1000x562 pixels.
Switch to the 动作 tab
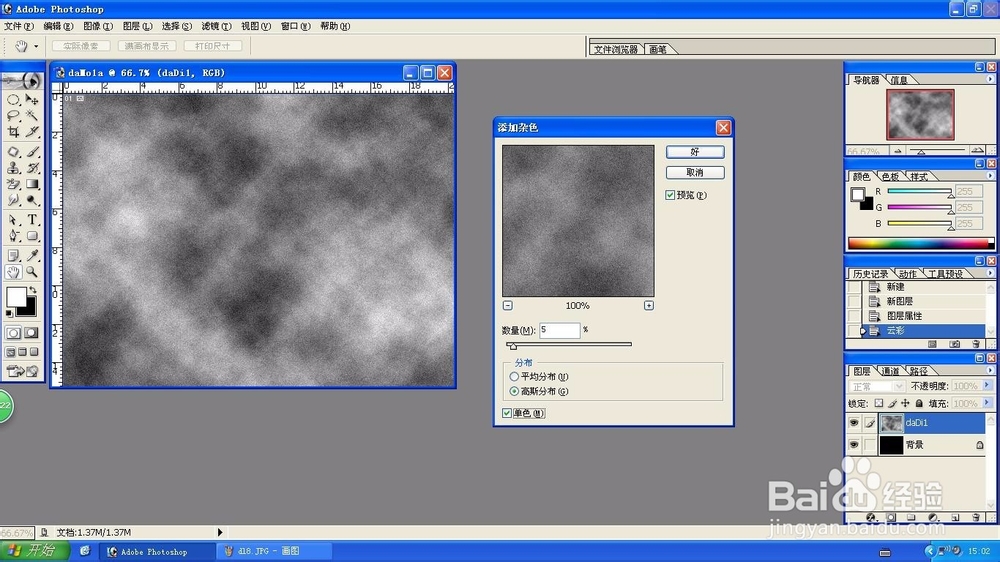click(x=907, y=274)
